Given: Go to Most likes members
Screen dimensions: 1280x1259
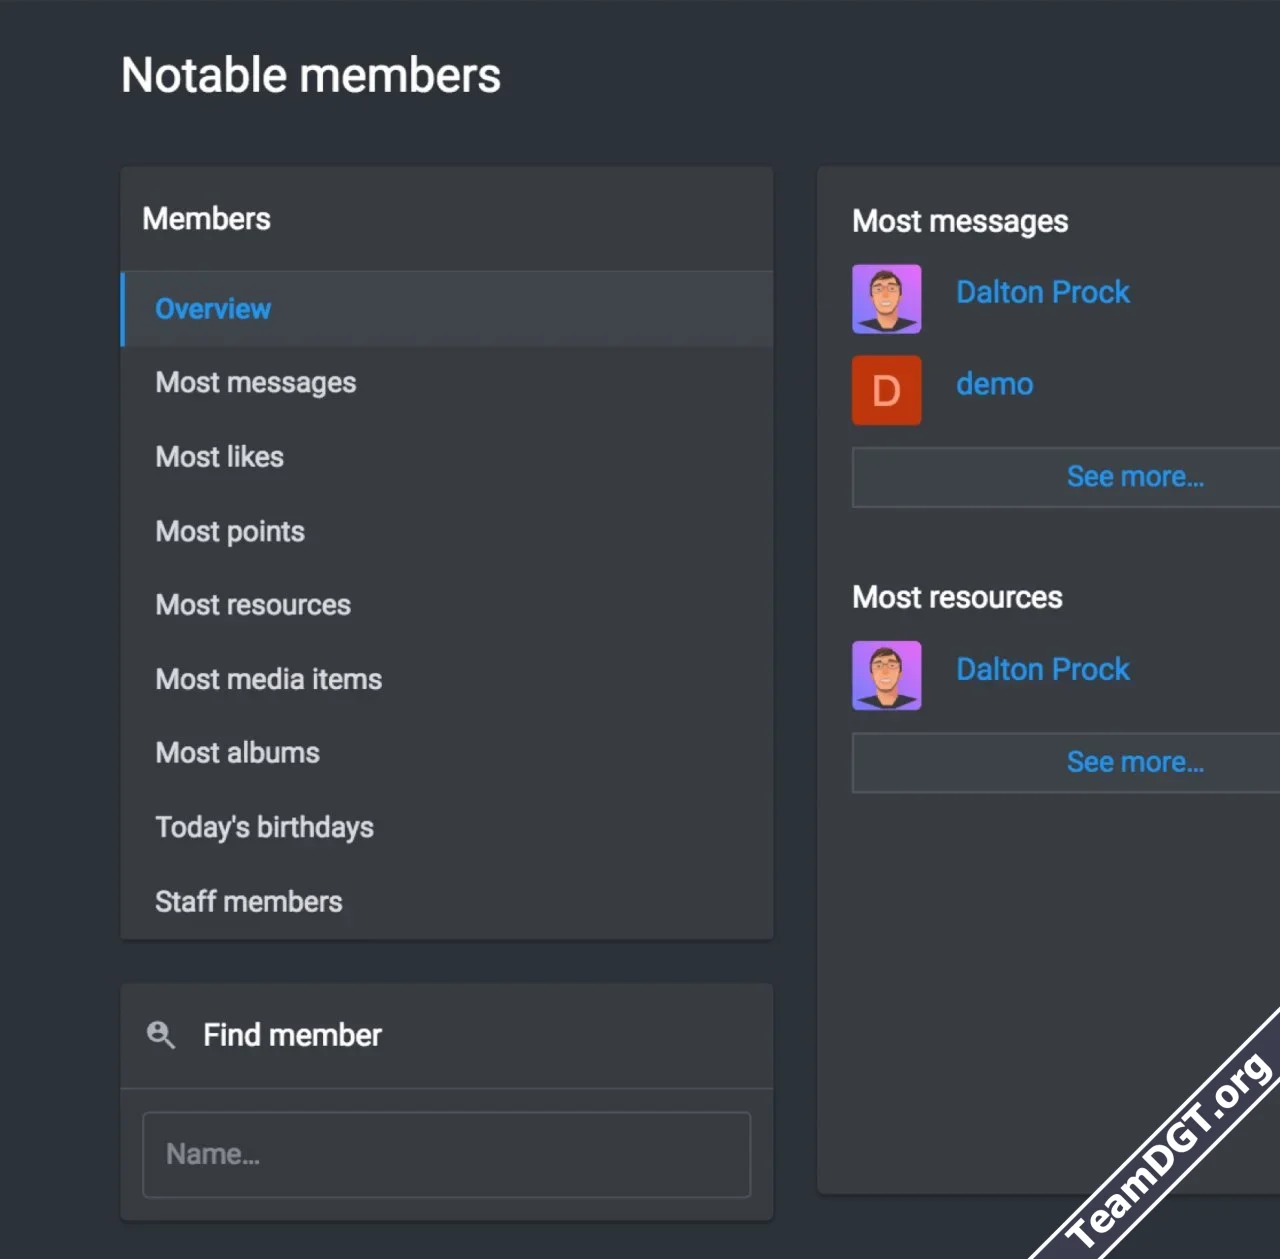Looking at the screenshot, I should tap(220, 457).
